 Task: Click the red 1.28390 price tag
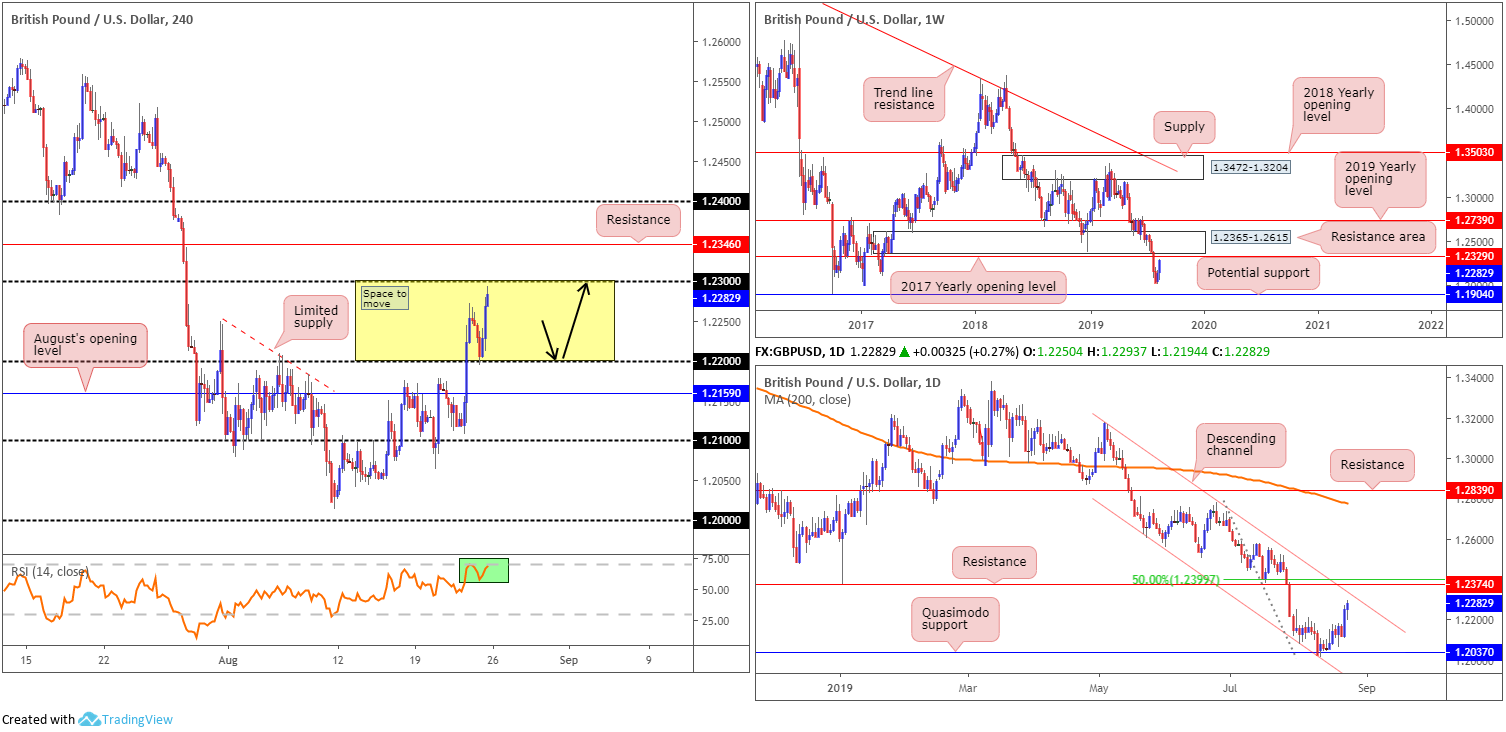pos(1474,492)
